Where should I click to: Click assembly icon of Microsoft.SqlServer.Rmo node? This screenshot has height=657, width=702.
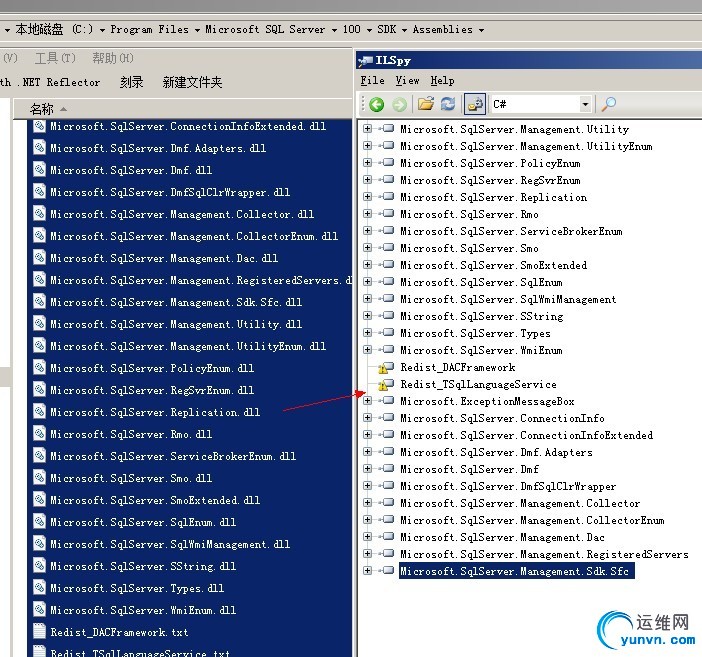[x=388, y=214]
